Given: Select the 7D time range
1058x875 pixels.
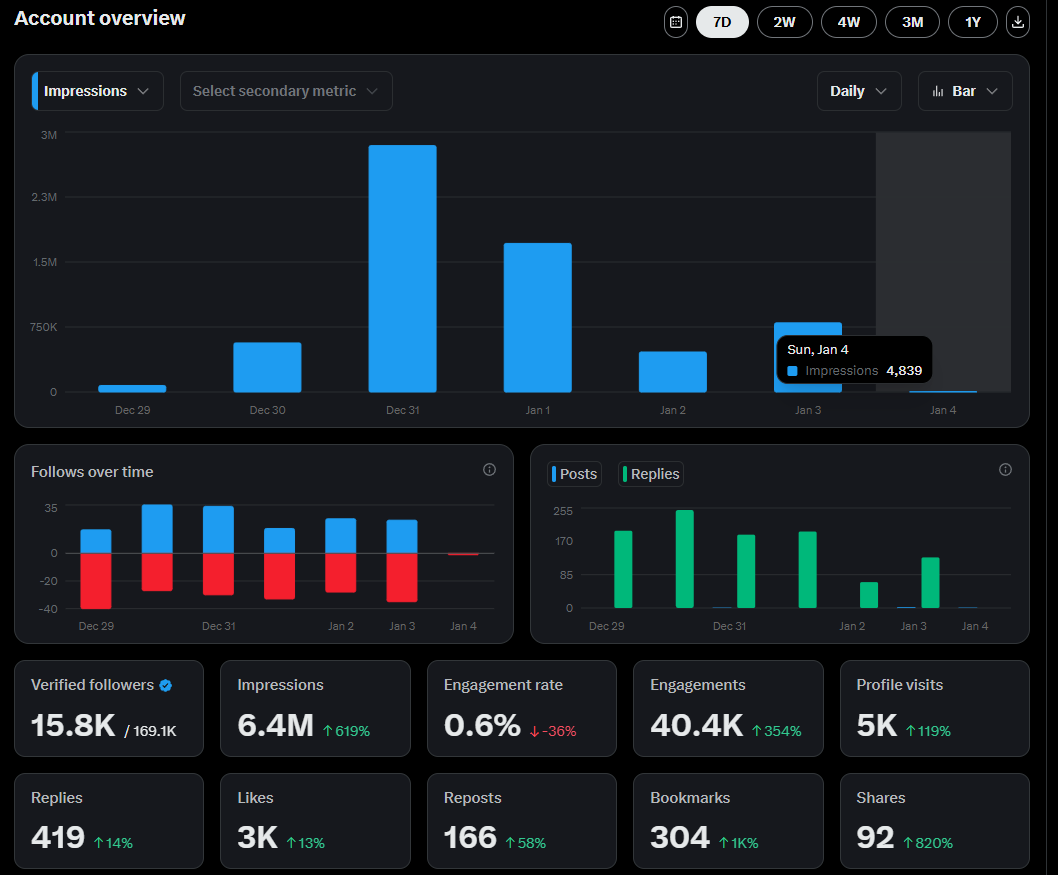Looking at the screenshot, I should tap(722, 22).
